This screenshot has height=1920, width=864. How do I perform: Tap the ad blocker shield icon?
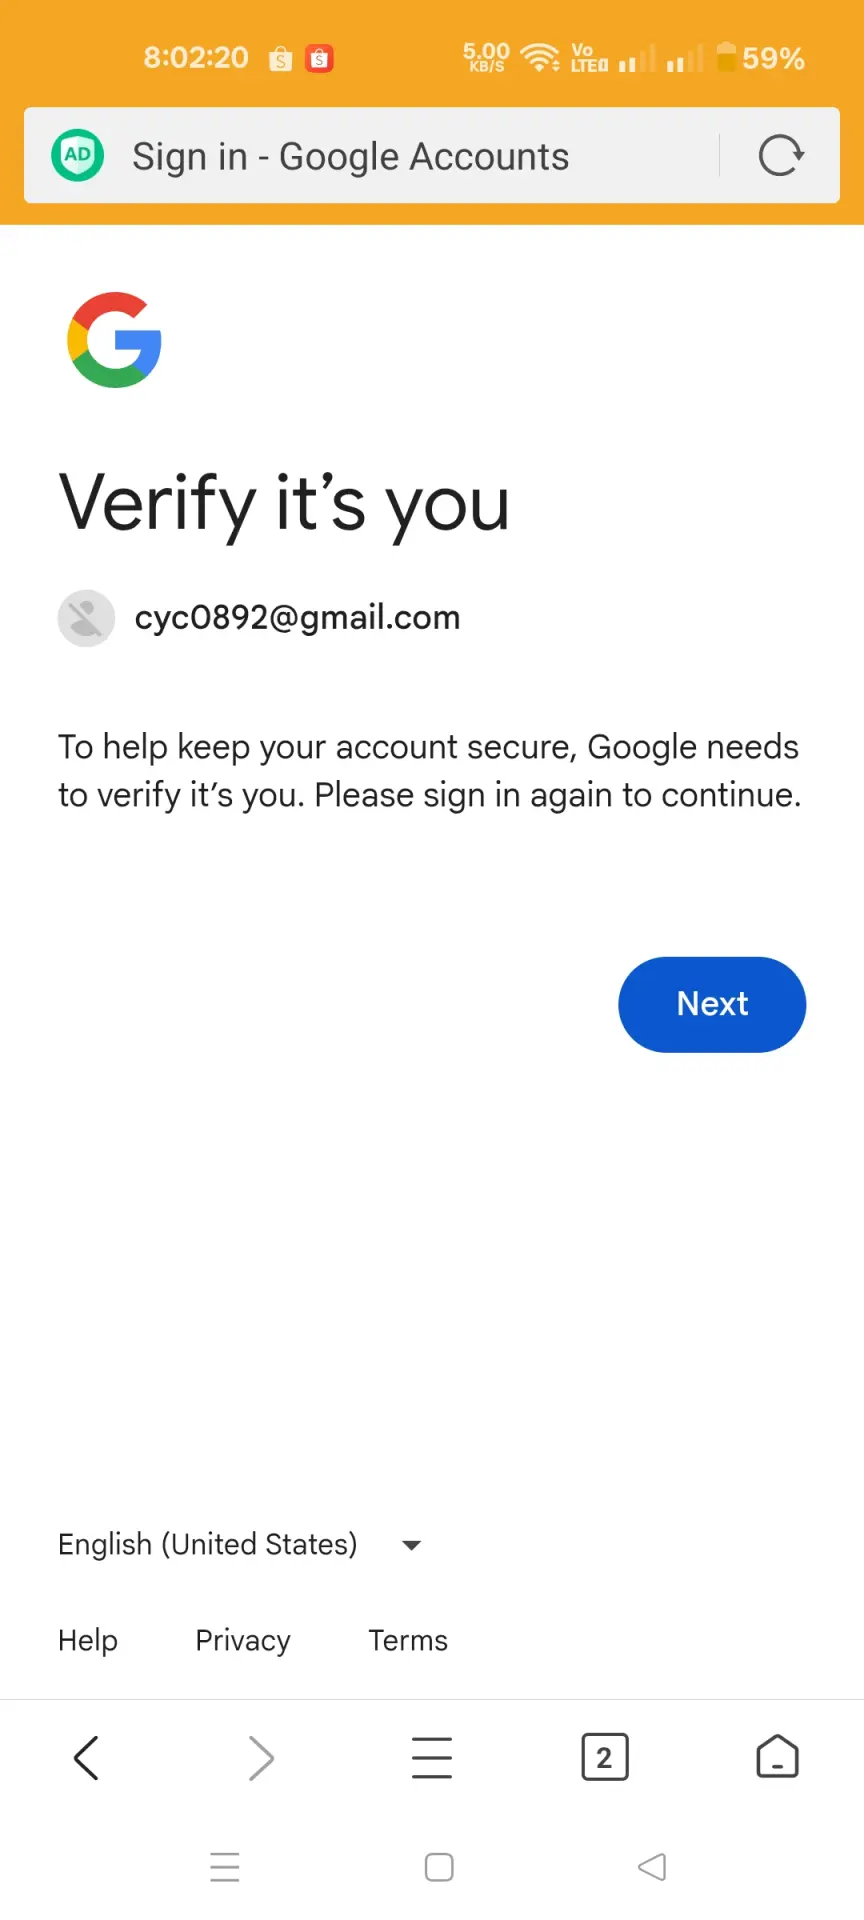77,155
